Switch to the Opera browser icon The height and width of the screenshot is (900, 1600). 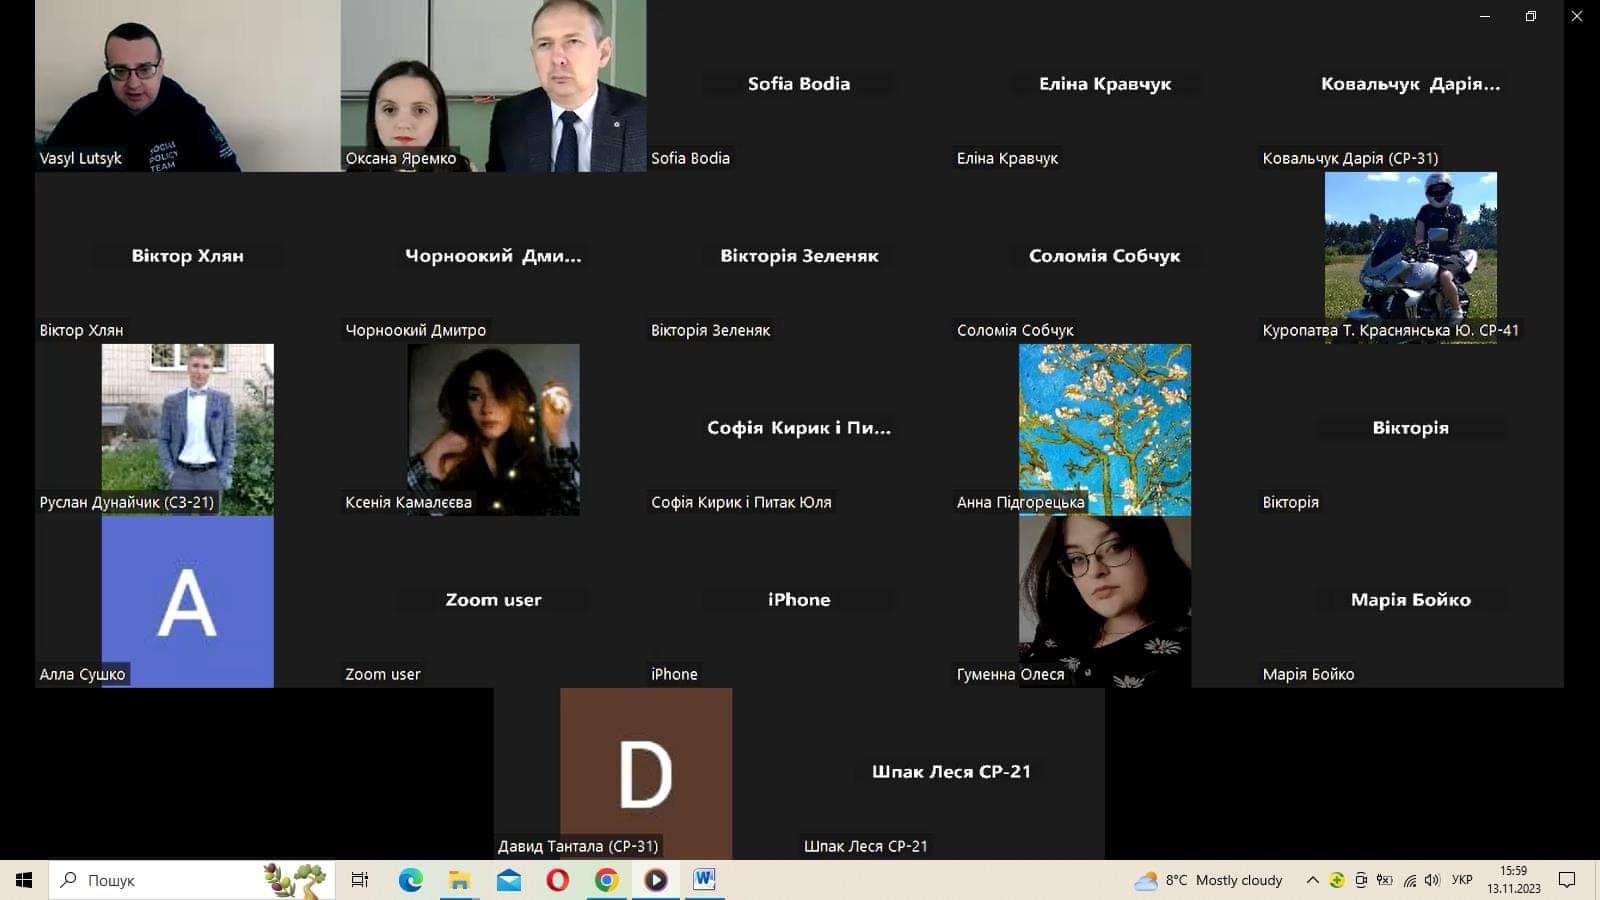[x=557, y=880]
